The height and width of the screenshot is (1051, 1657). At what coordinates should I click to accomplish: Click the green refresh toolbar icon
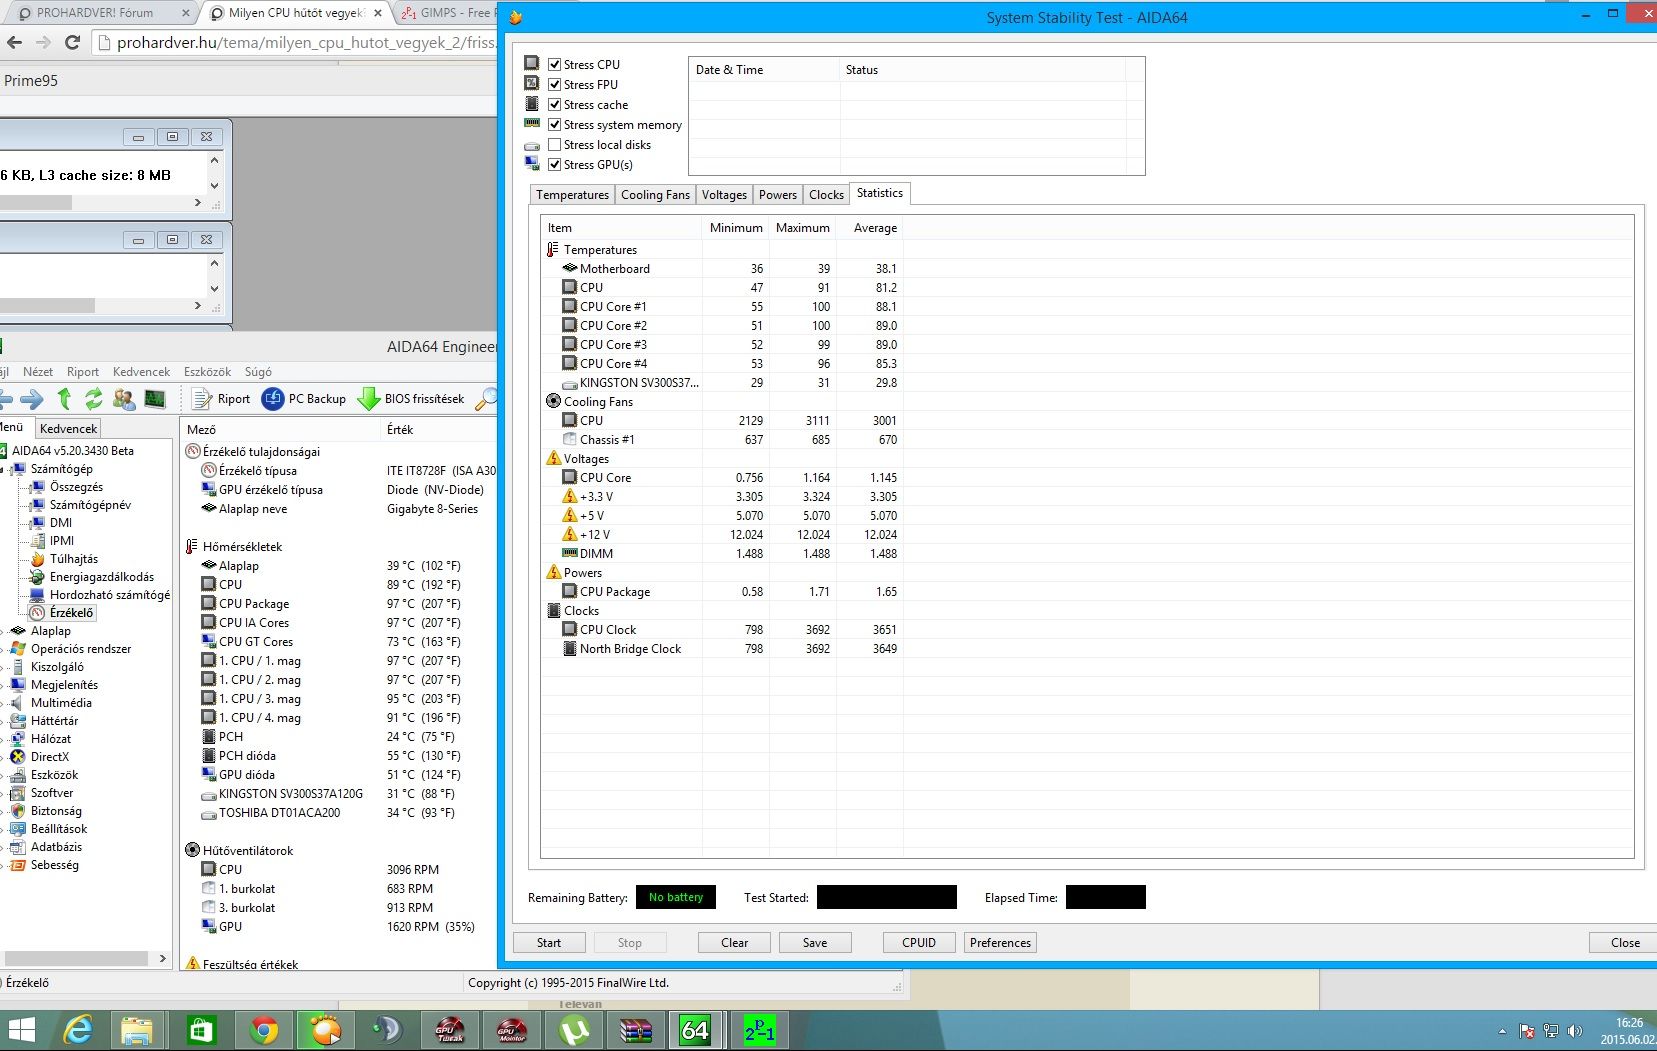93,399
